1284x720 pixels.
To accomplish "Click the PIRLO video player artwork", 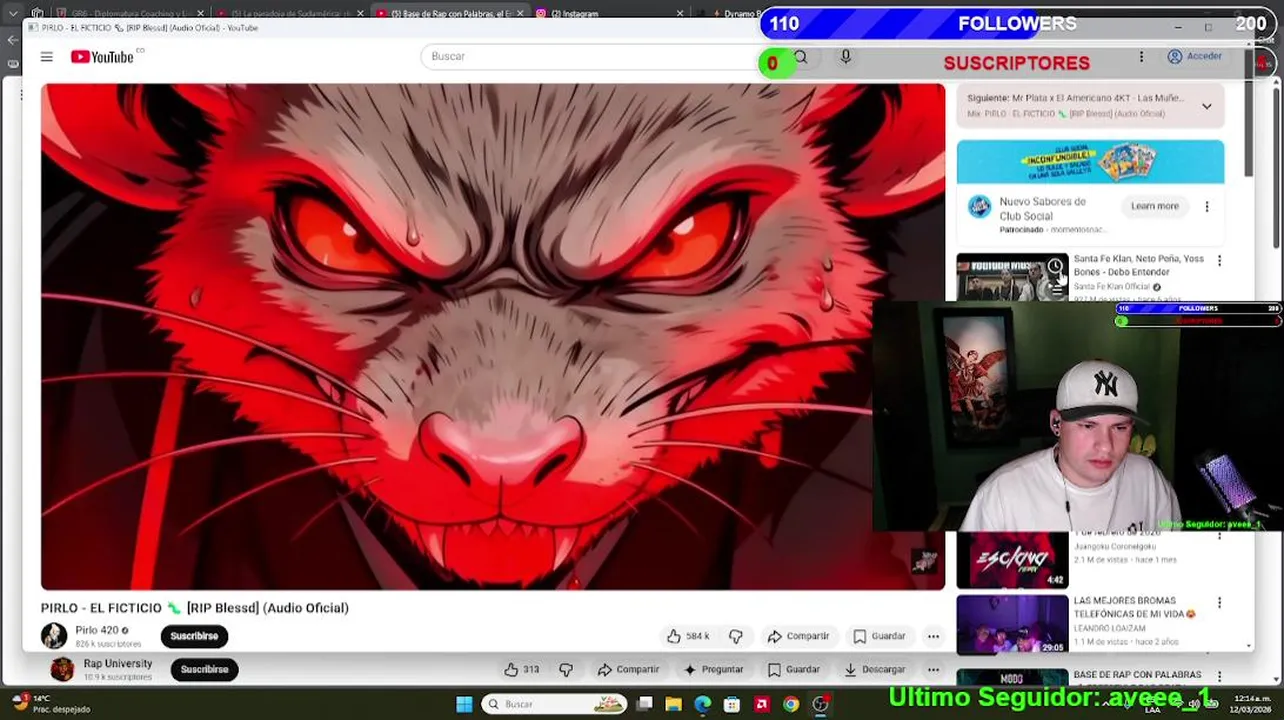I will pos(492,337).
